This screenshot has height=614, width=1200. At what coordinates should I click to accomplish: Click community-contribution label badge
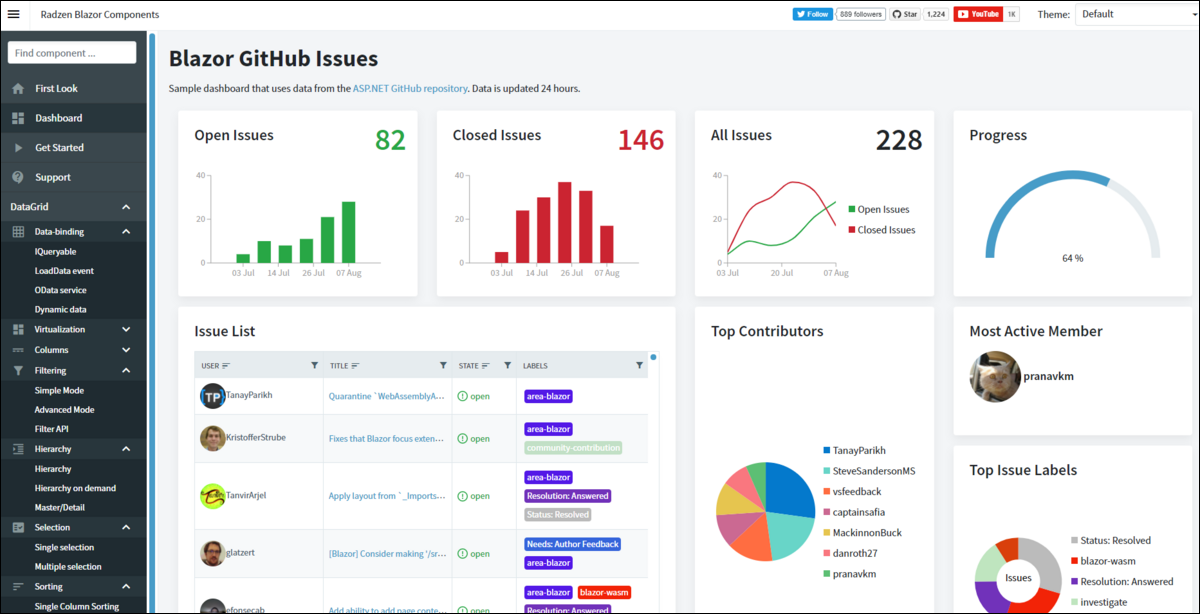click(573, 448)
